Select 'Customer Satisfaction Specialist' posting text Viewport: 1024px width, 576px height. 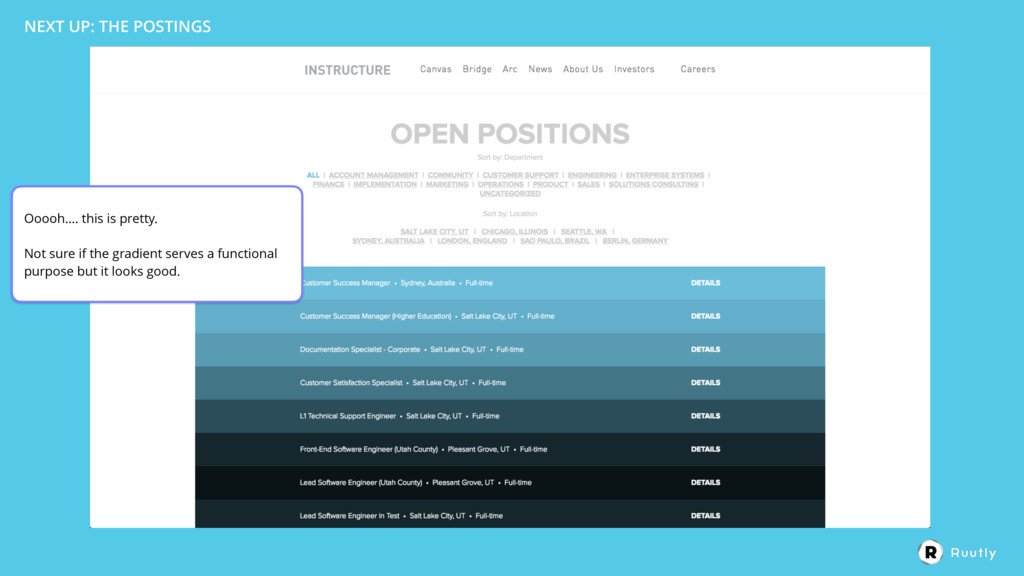(x=351, y=383)
